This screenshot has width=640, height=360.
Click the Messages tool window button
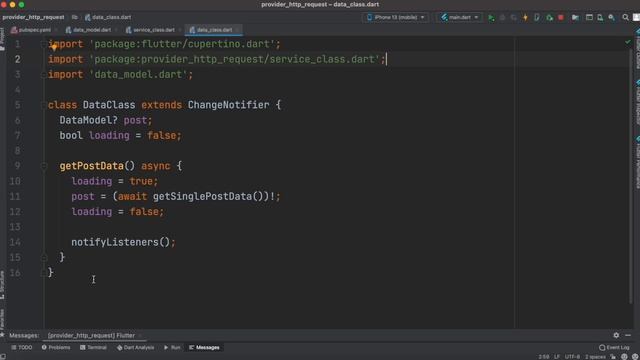click(204, 347)
